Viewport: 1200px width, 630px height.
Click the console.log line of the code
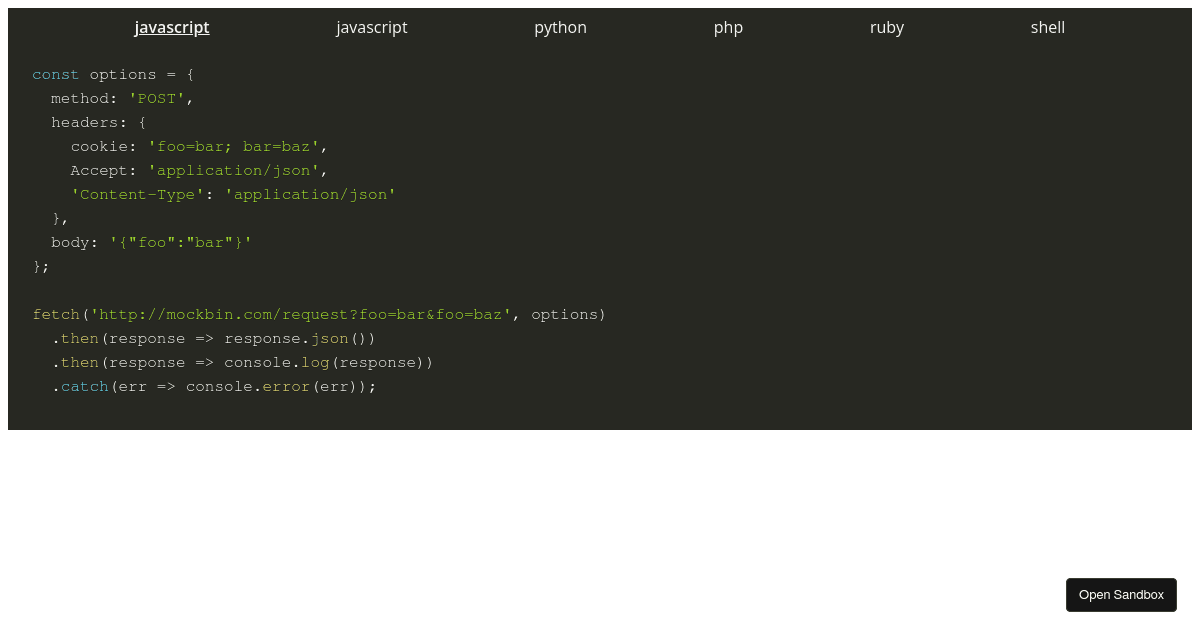tap(243, 362)
